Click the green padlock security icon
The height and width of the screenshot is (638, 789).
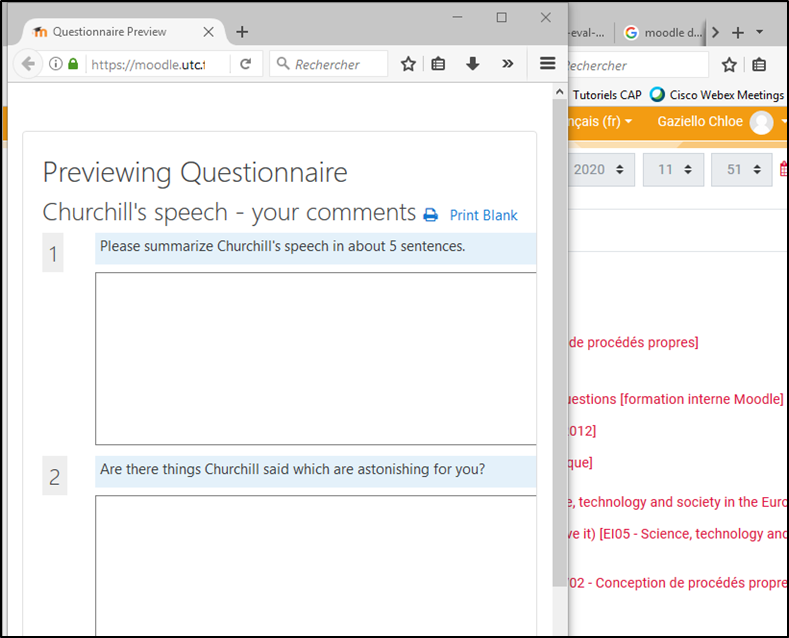73,64
